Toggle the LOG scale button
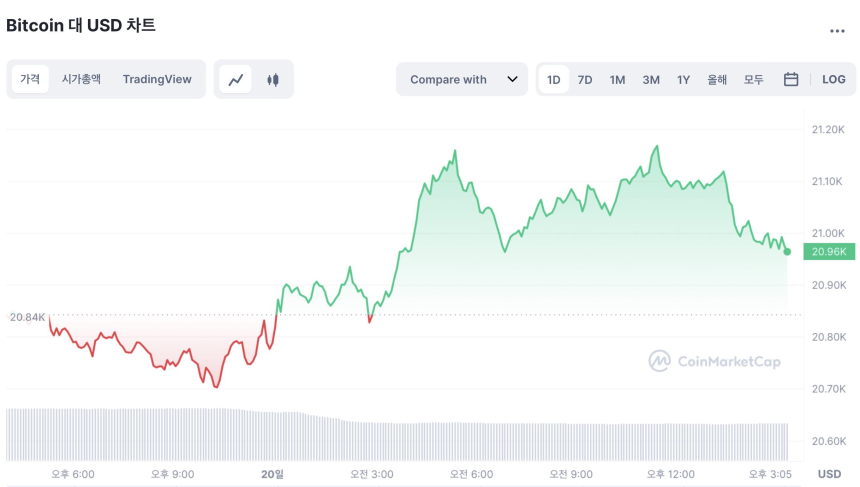Image resolution: width=860 pixels, height=487 pixels. click(x=833, y=79)
